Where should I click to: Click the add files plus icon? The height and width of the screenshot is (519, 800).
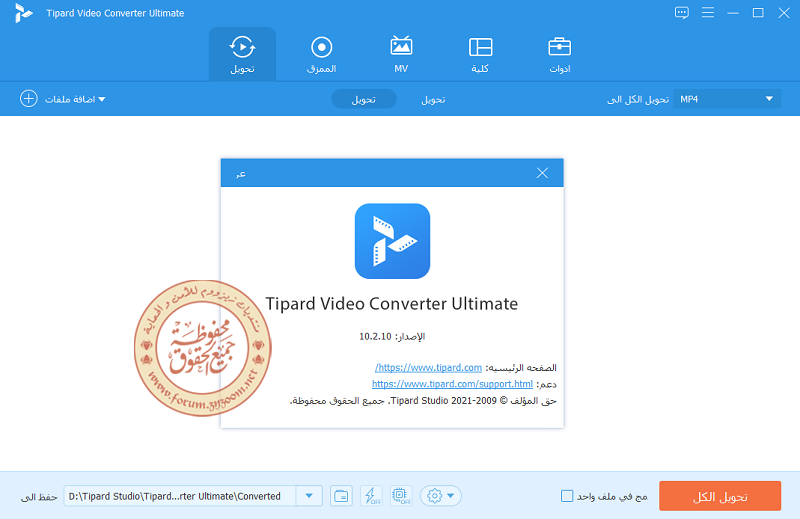pos(29,98)
